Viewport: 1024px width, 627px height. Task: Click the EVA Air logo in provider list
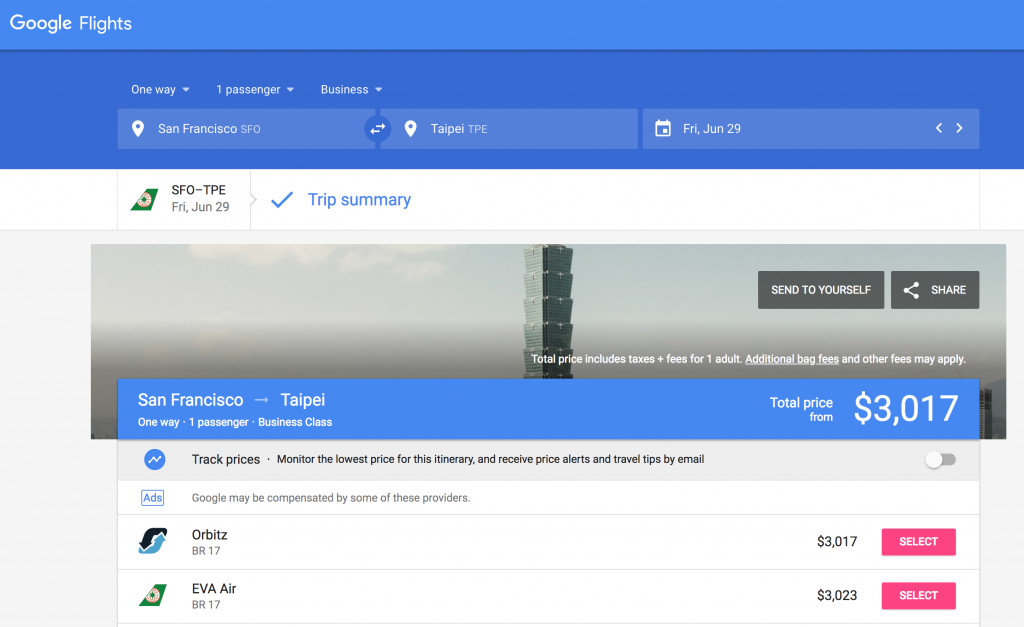(x=153, y=595)
